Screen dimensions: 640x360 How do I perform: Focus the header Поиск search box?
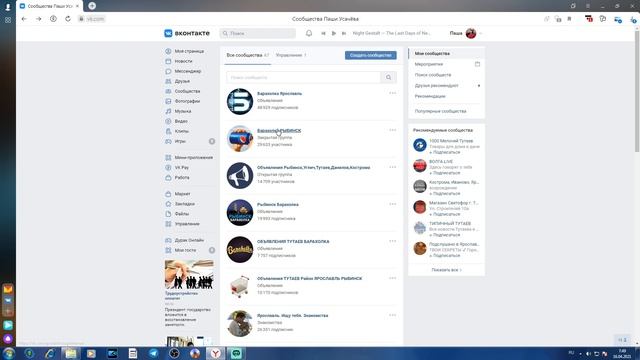click(x=258, y=33)
